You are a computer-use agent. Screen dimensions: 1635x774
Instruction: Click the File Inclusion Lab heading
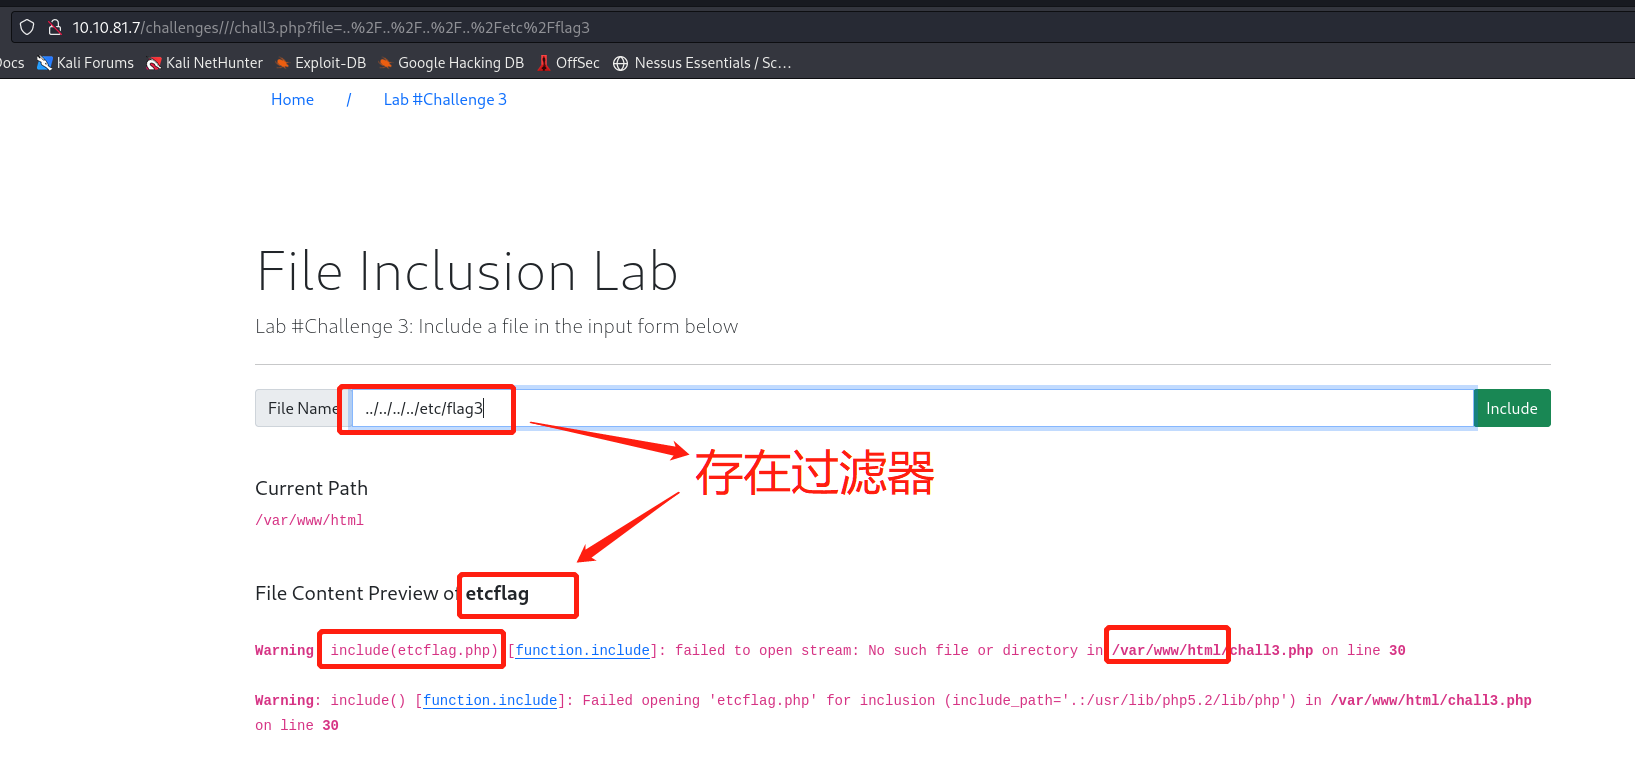(x=467, y=272)
